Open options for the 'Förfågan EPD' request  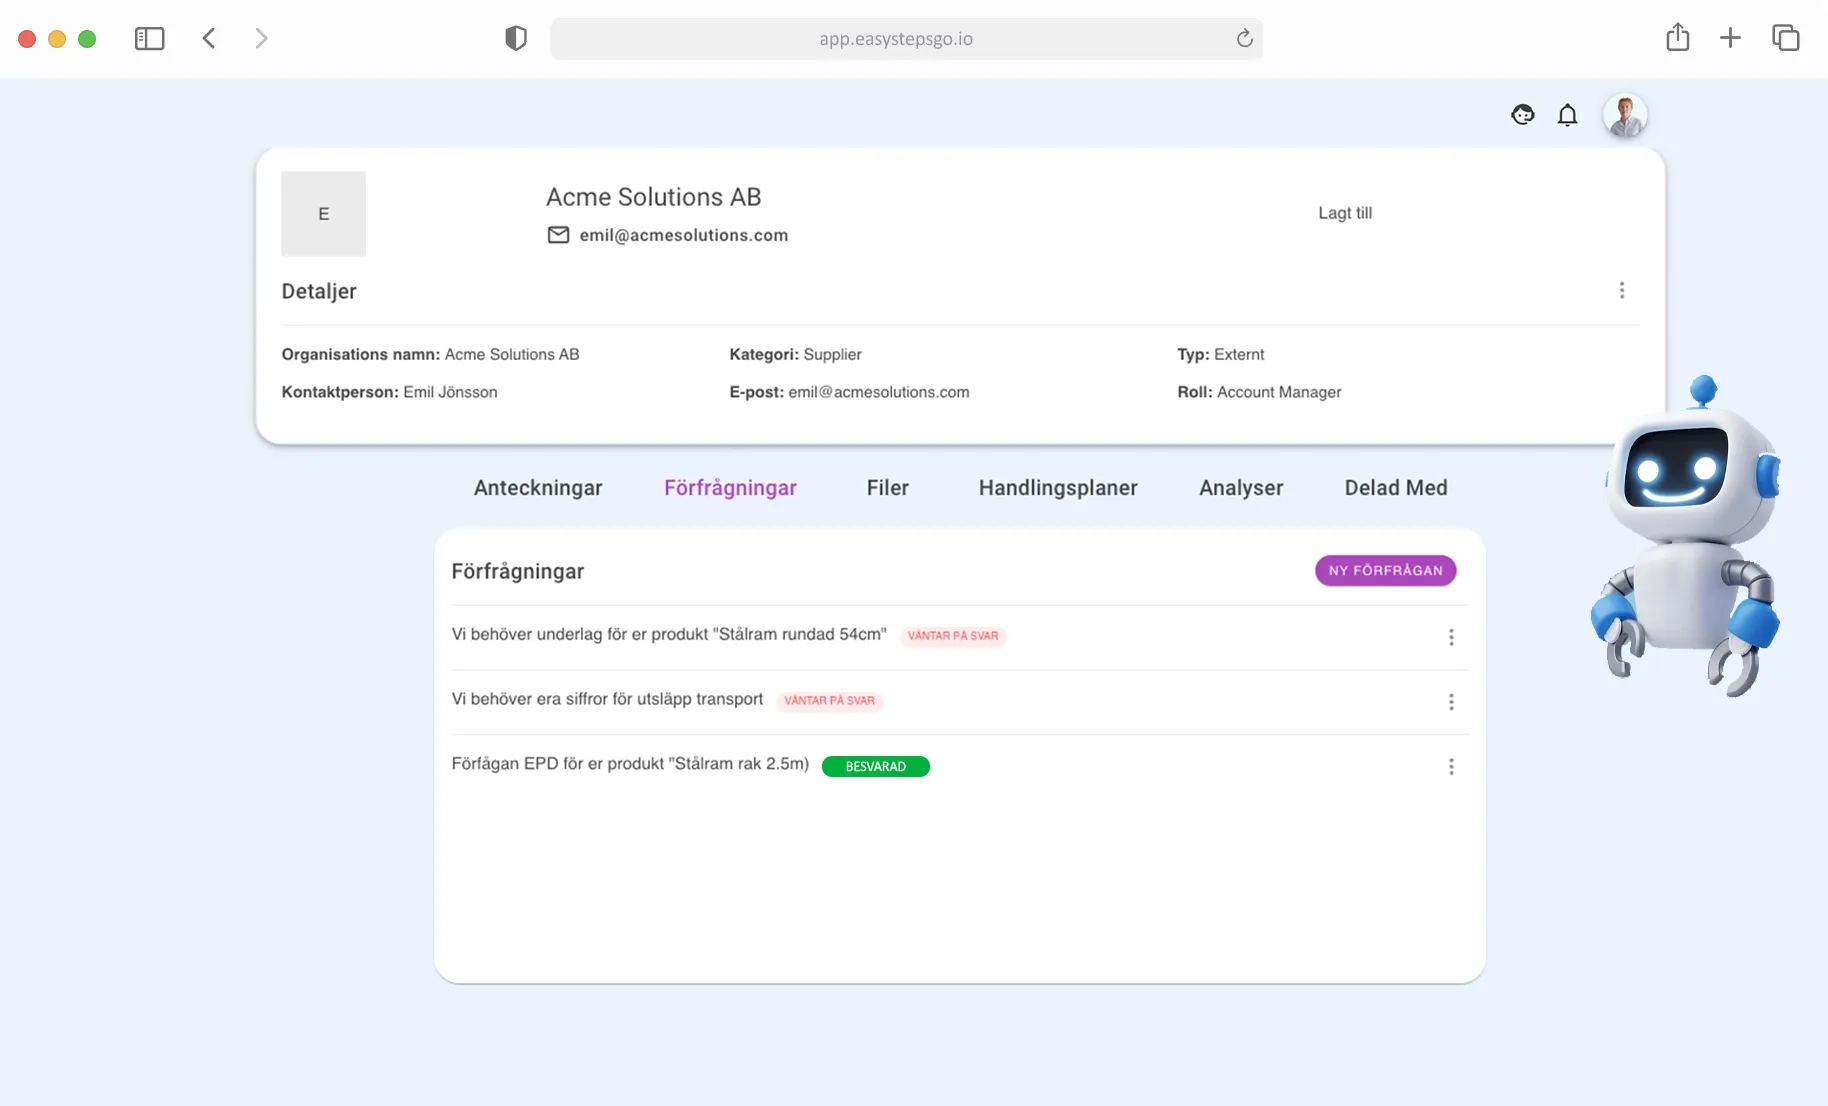(1451, 767)
